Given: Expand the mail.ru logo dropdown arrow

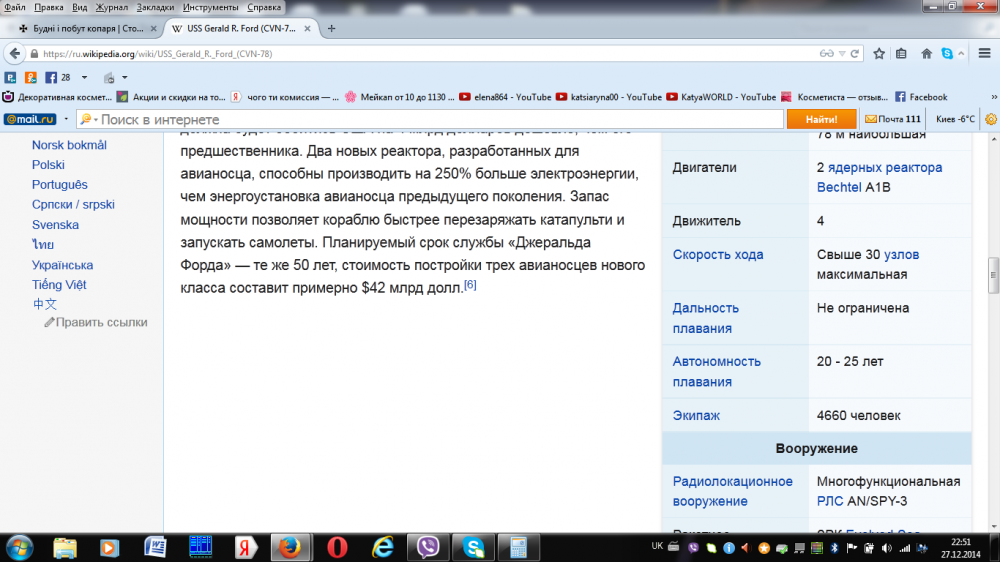Looking at the screenshot, I should tap(66, 119).
